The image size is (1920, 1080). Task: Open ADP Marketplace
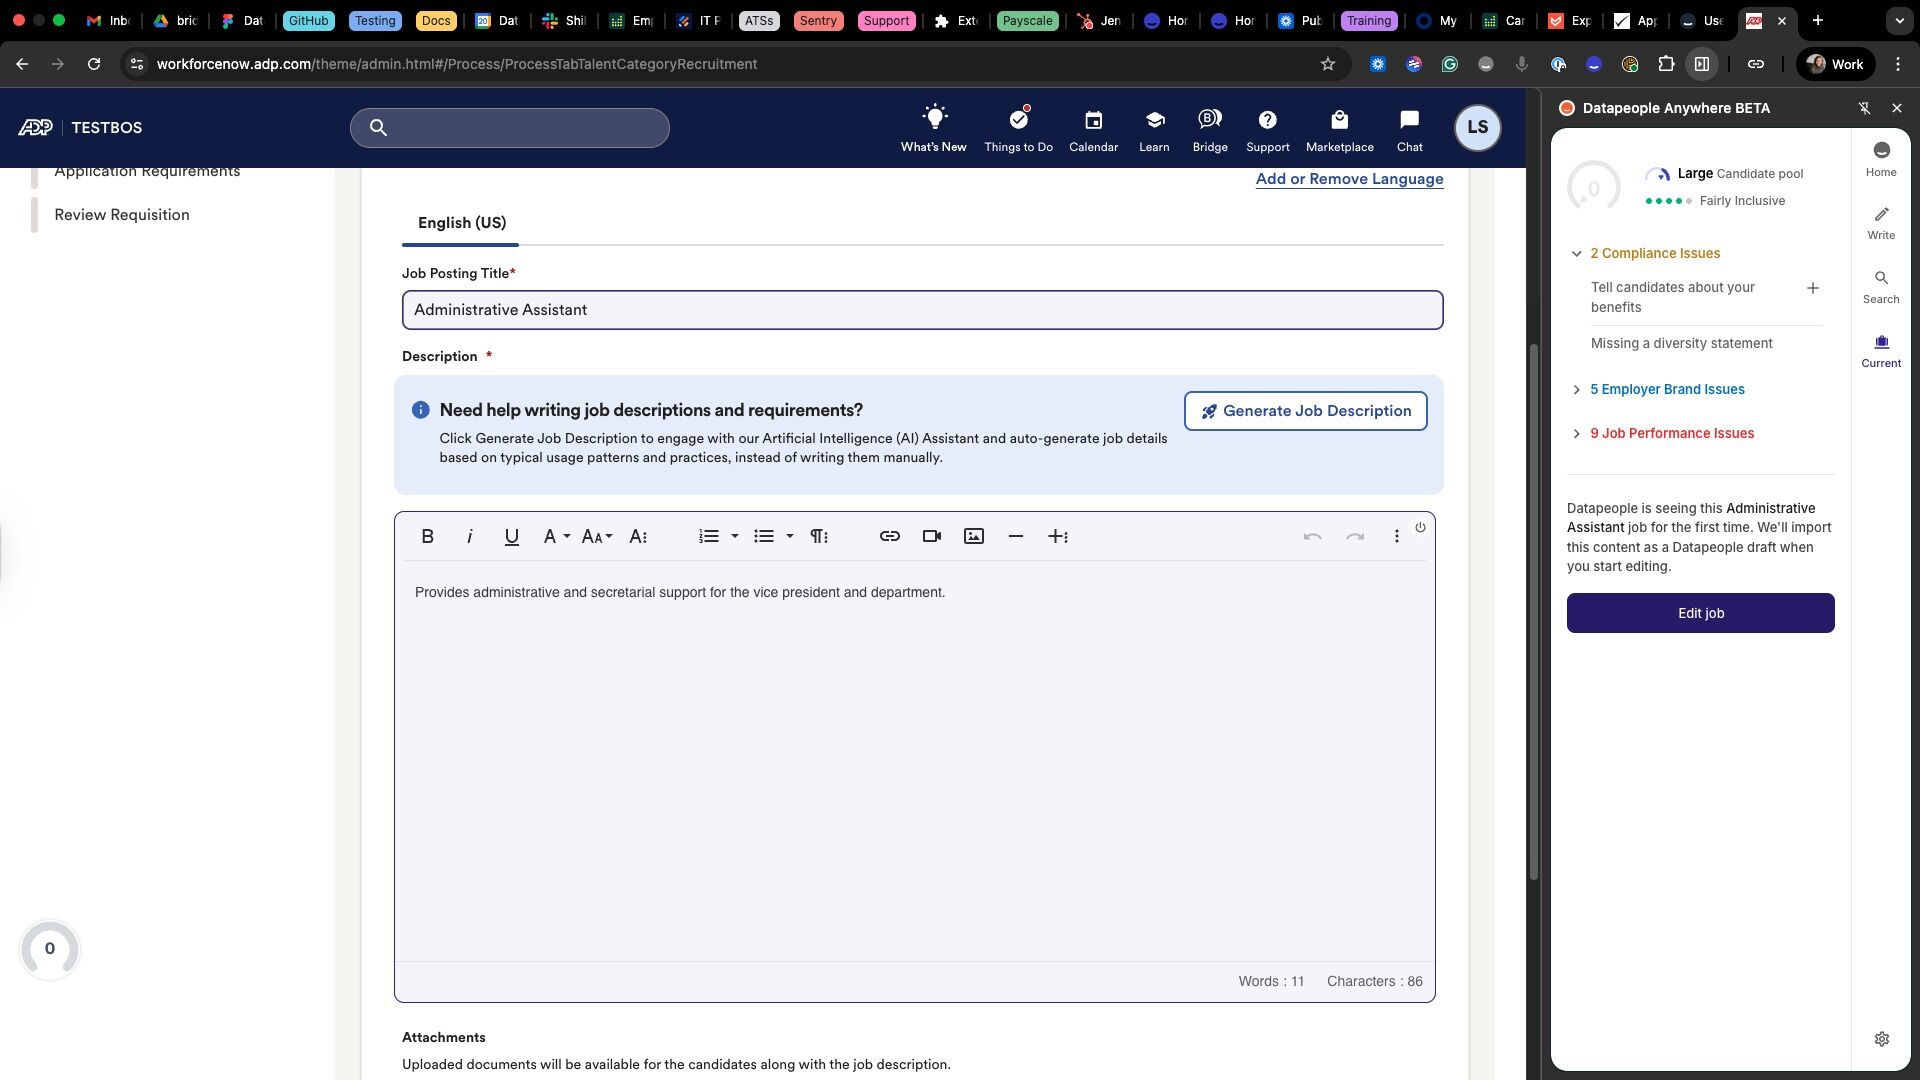[1339, 128]
